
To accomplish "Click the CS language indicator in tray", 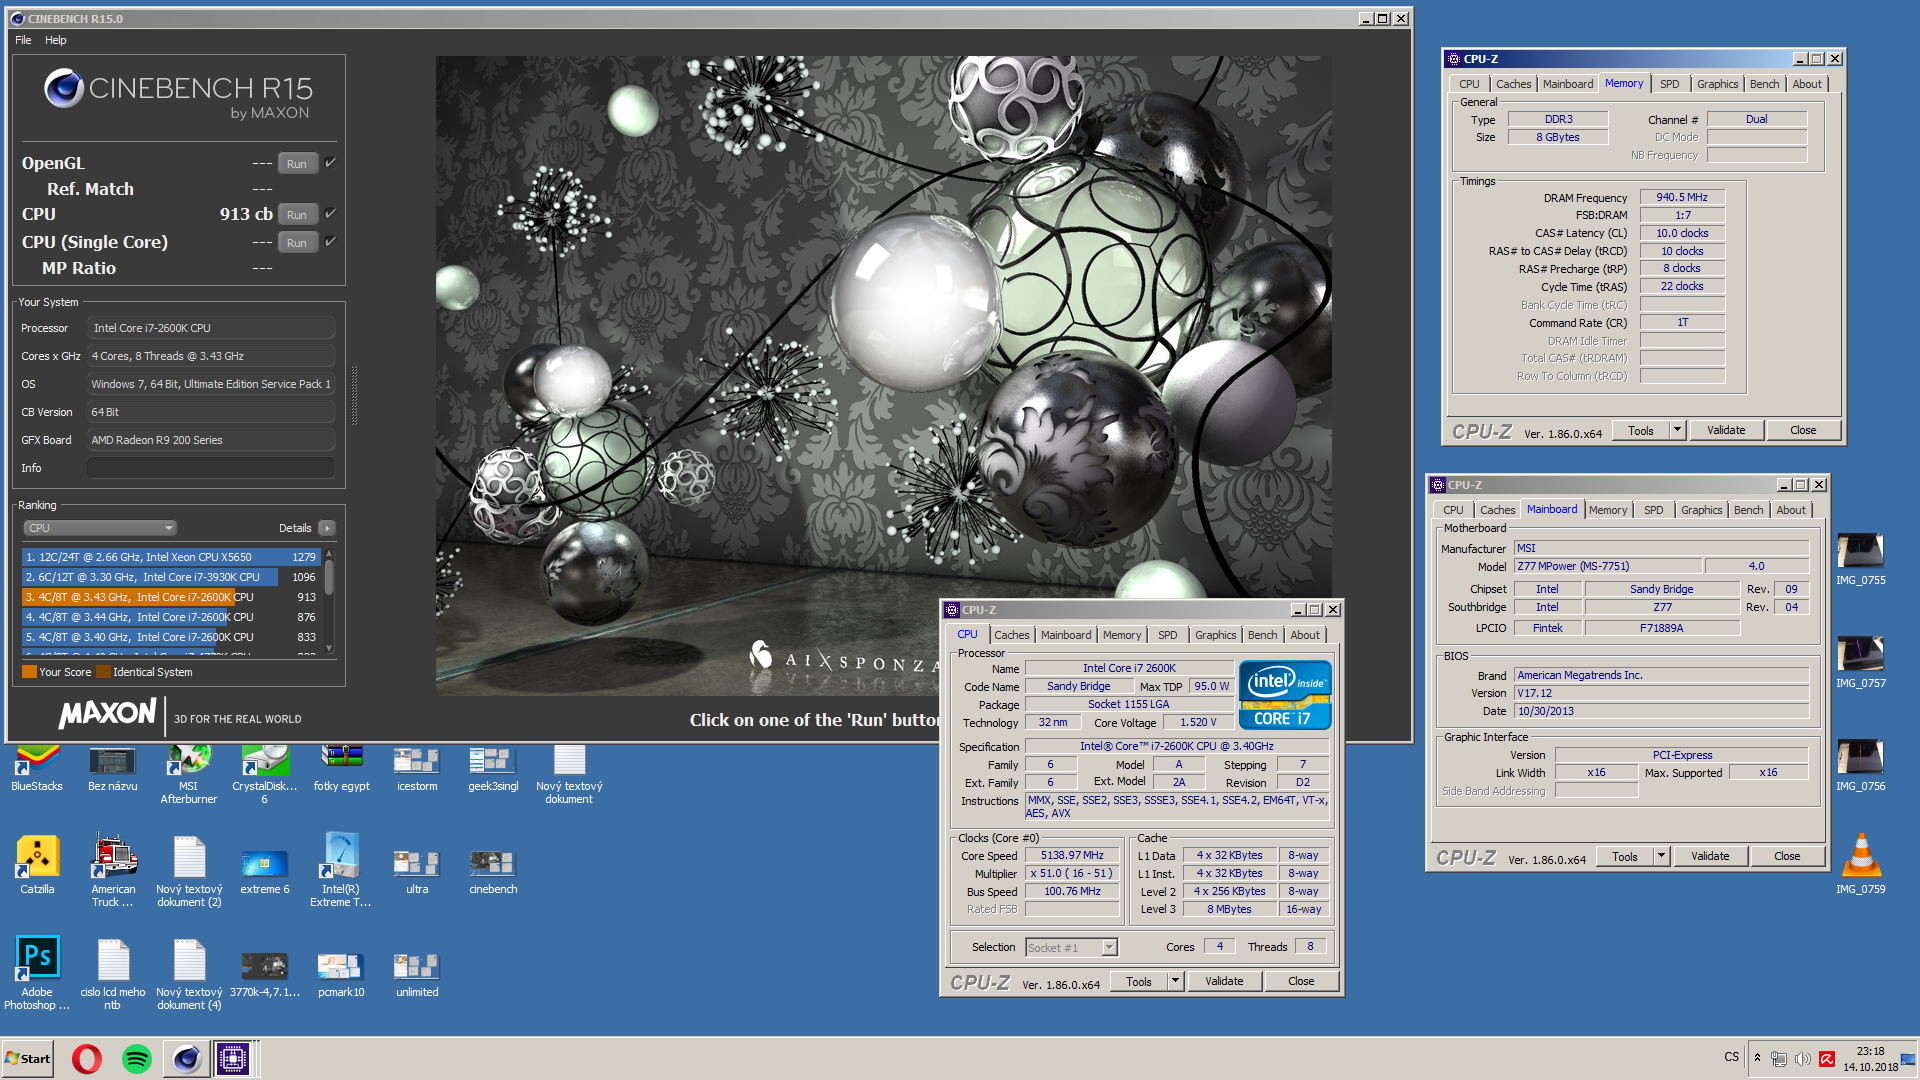I will coord(1731,1057).
